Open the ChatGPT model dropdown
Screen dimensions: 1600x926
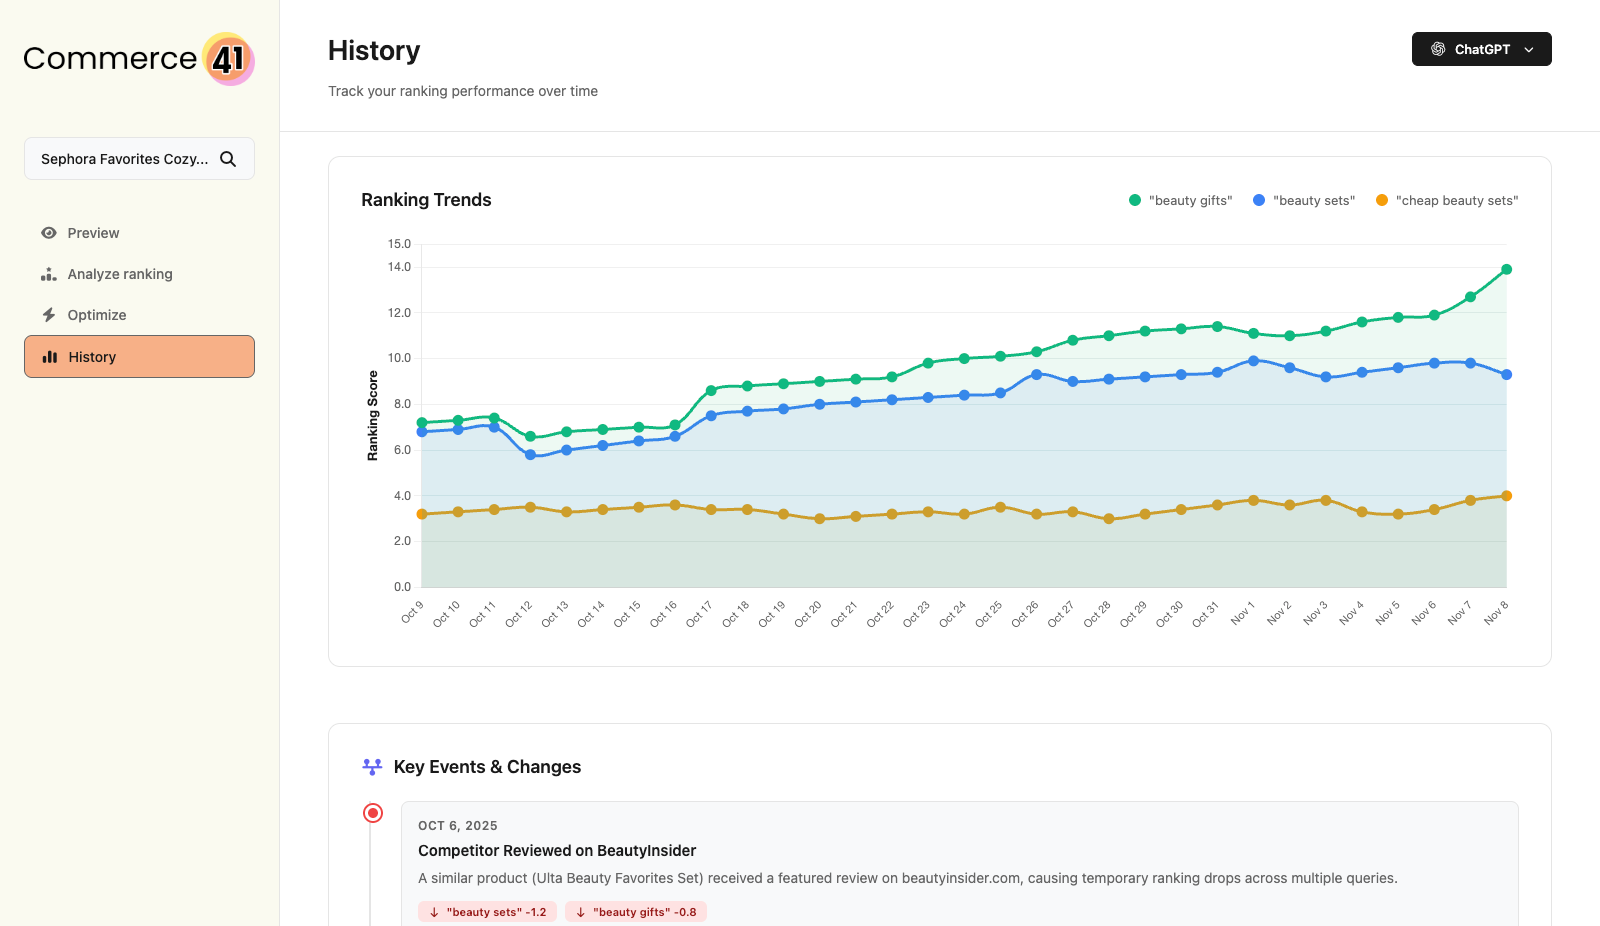[x=1481, y=48]
